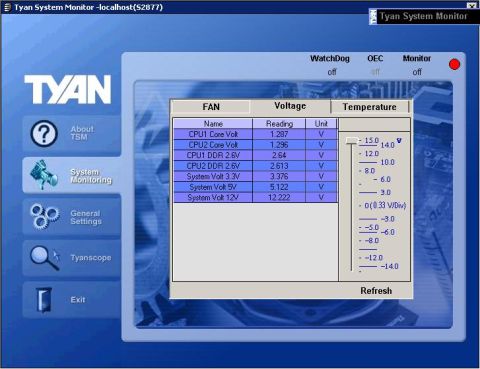Click the Monitor label

coord(417,59)
